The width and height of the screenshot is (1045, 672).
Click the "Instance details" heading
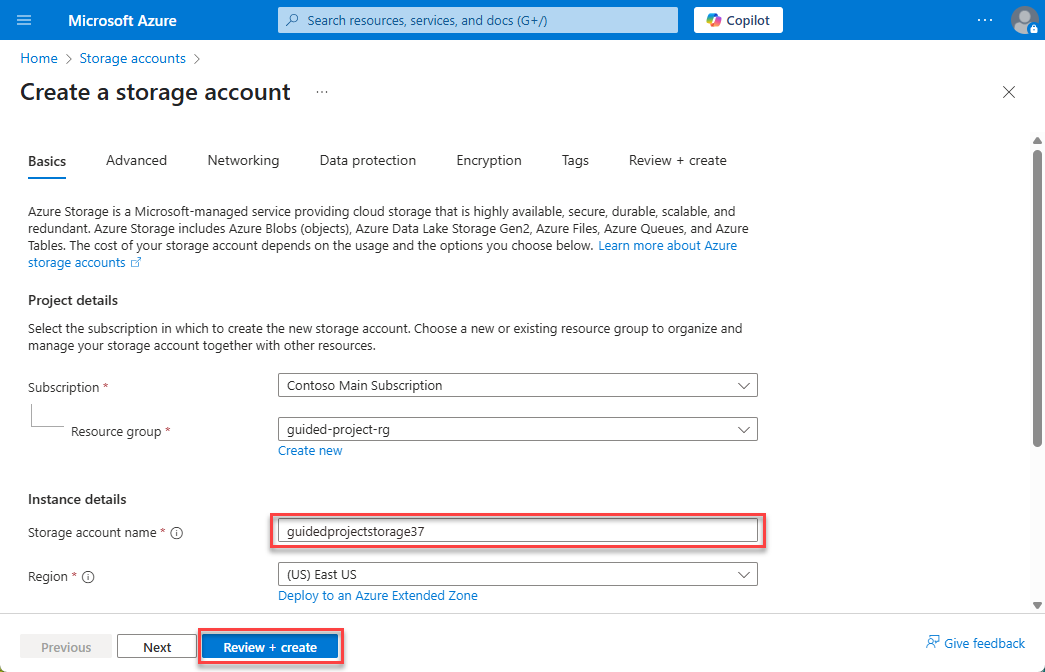[77, 499]
